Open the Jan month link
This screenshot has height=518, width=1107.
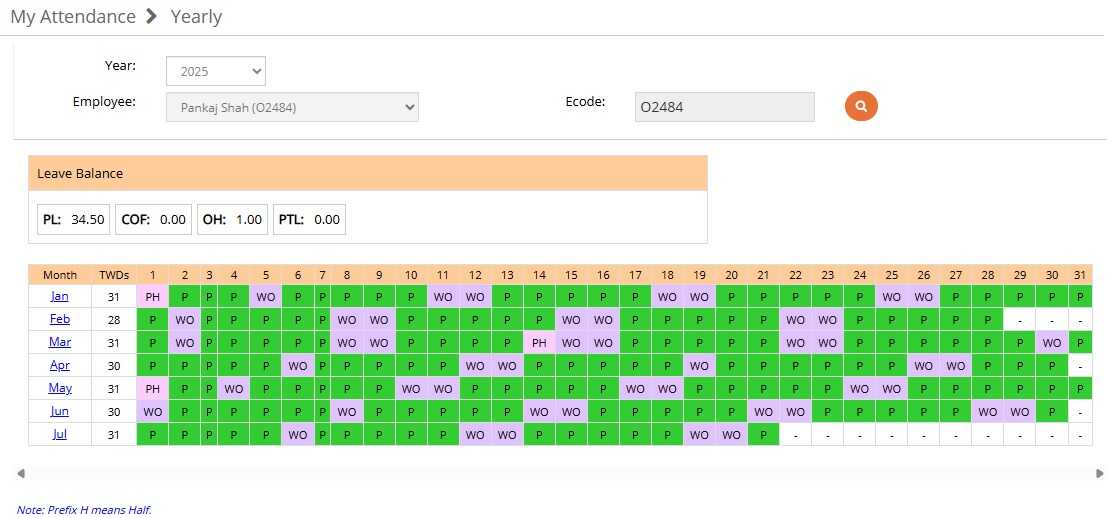[60, 296]
